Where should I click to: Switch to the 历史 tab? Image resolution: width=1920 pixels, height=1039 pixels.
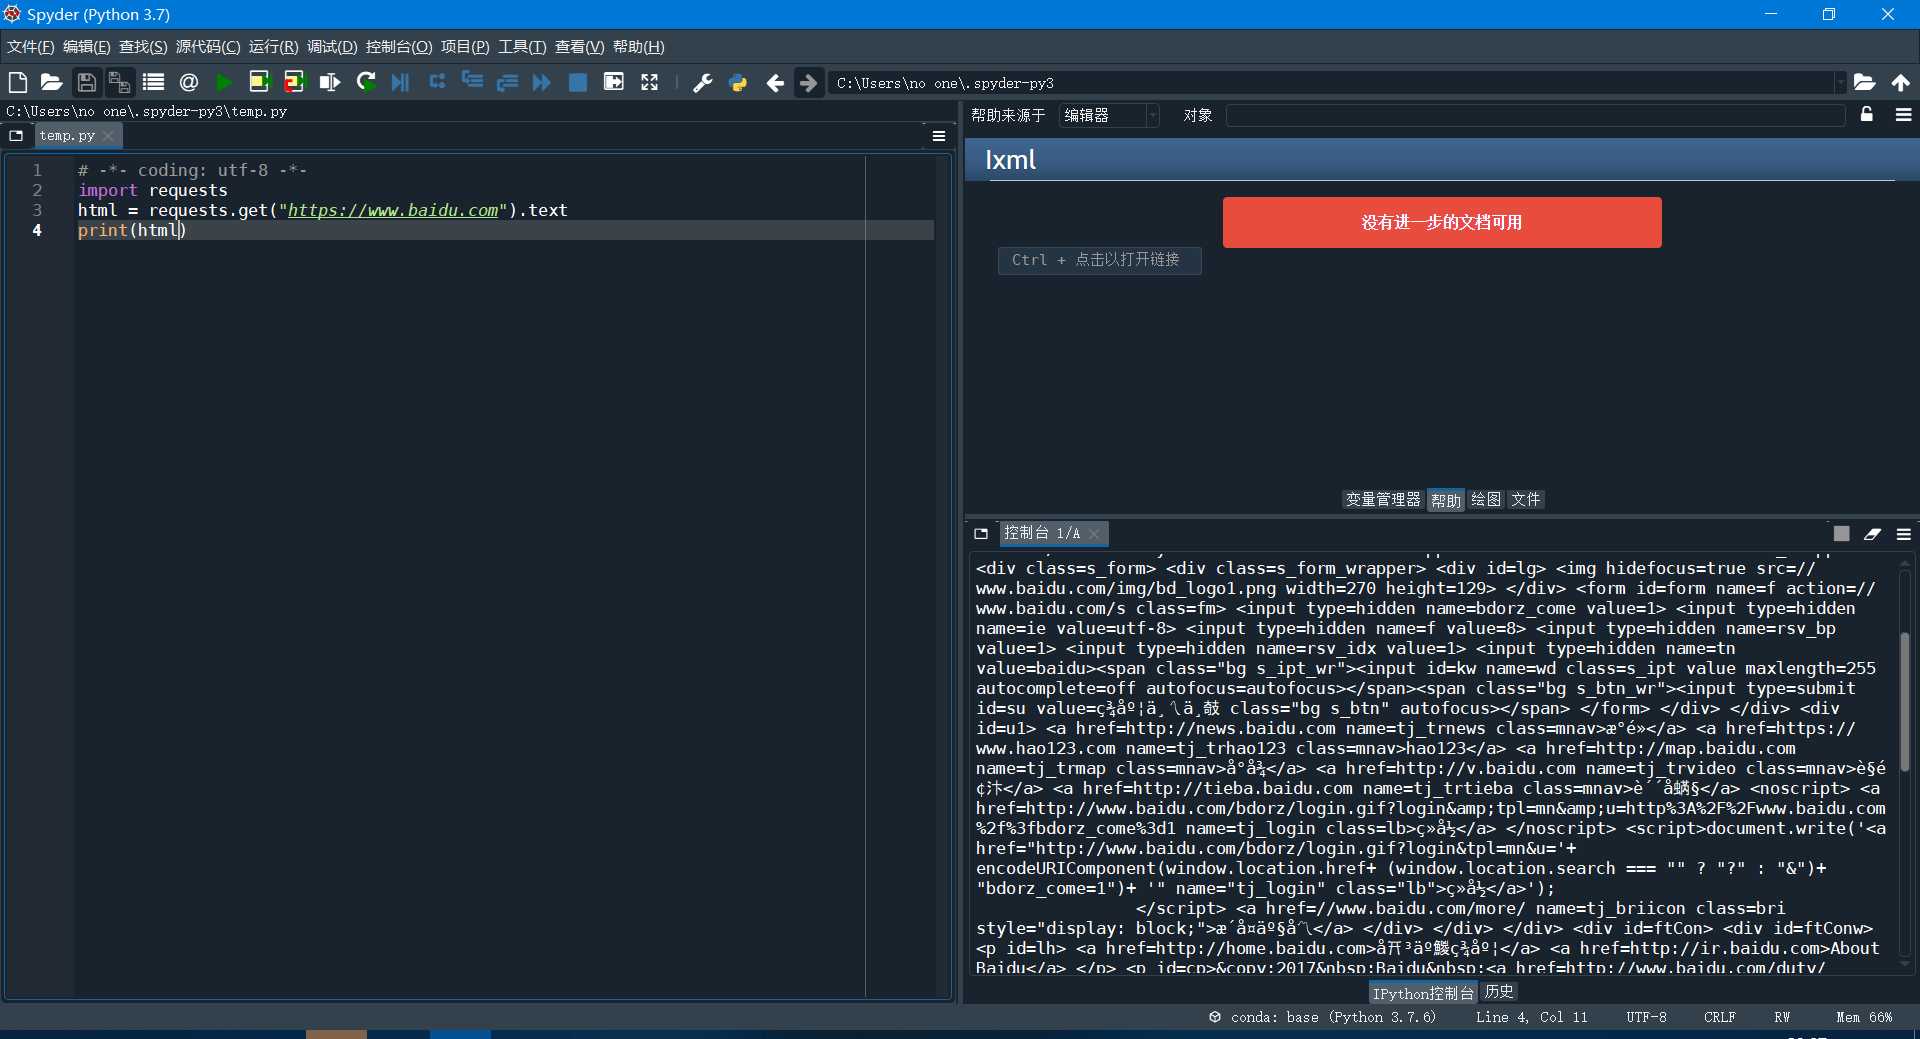point(1498,992)
